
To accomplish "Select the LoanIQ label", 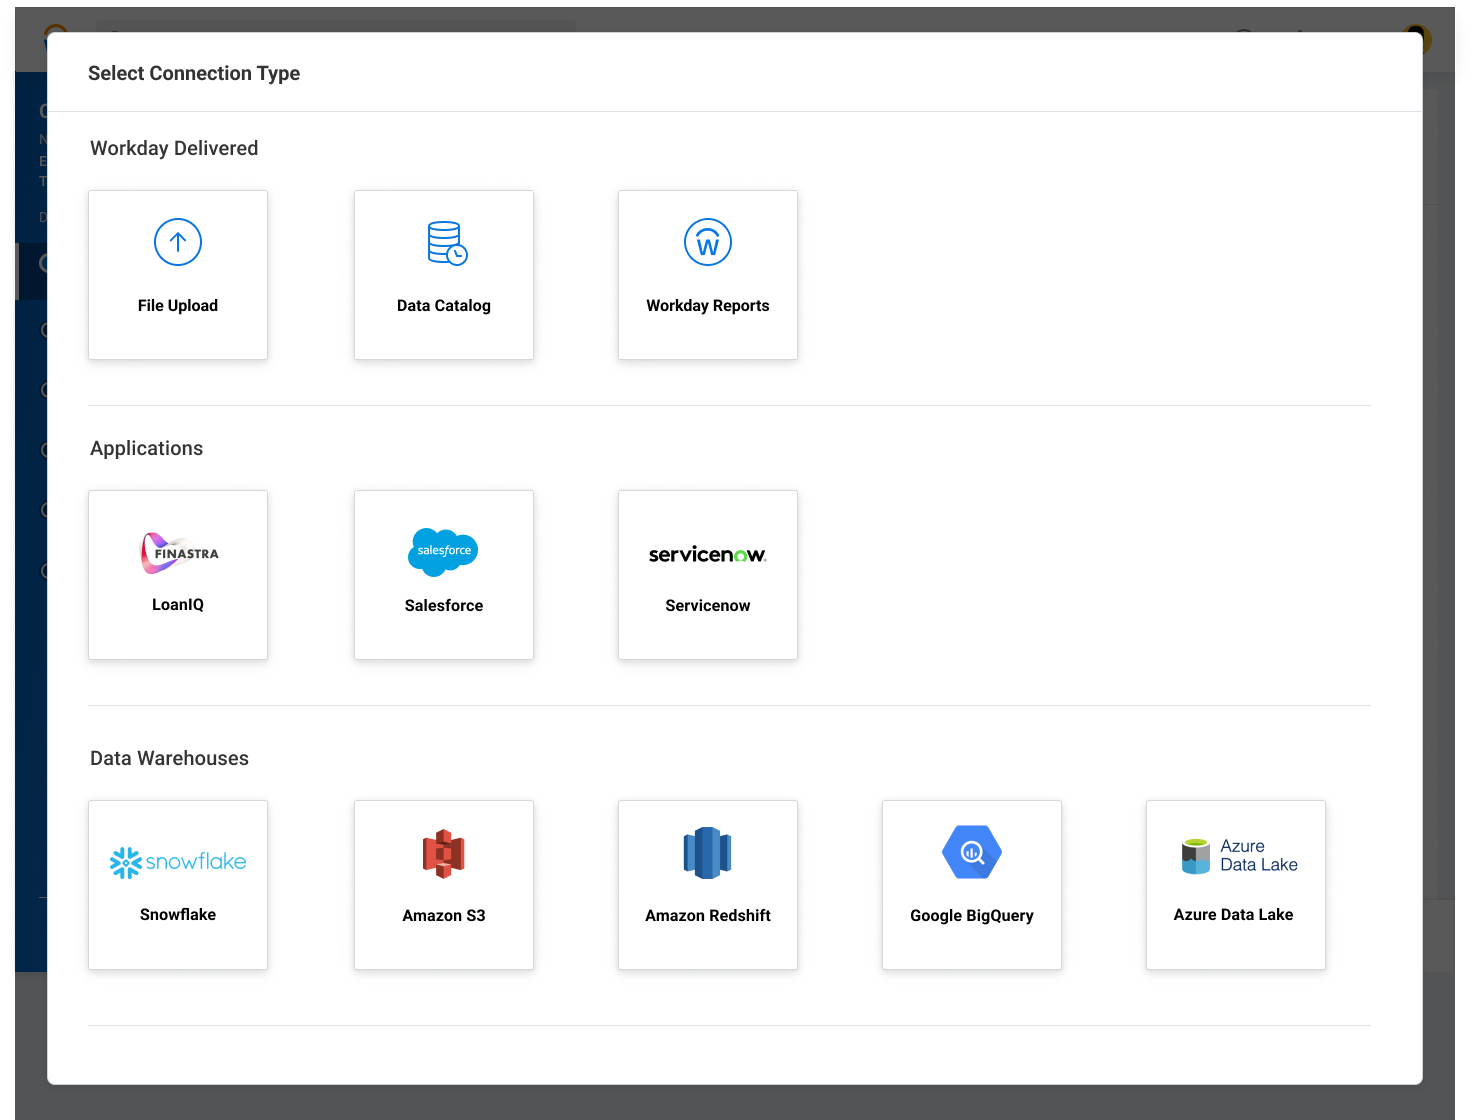I will pos(178,605).
